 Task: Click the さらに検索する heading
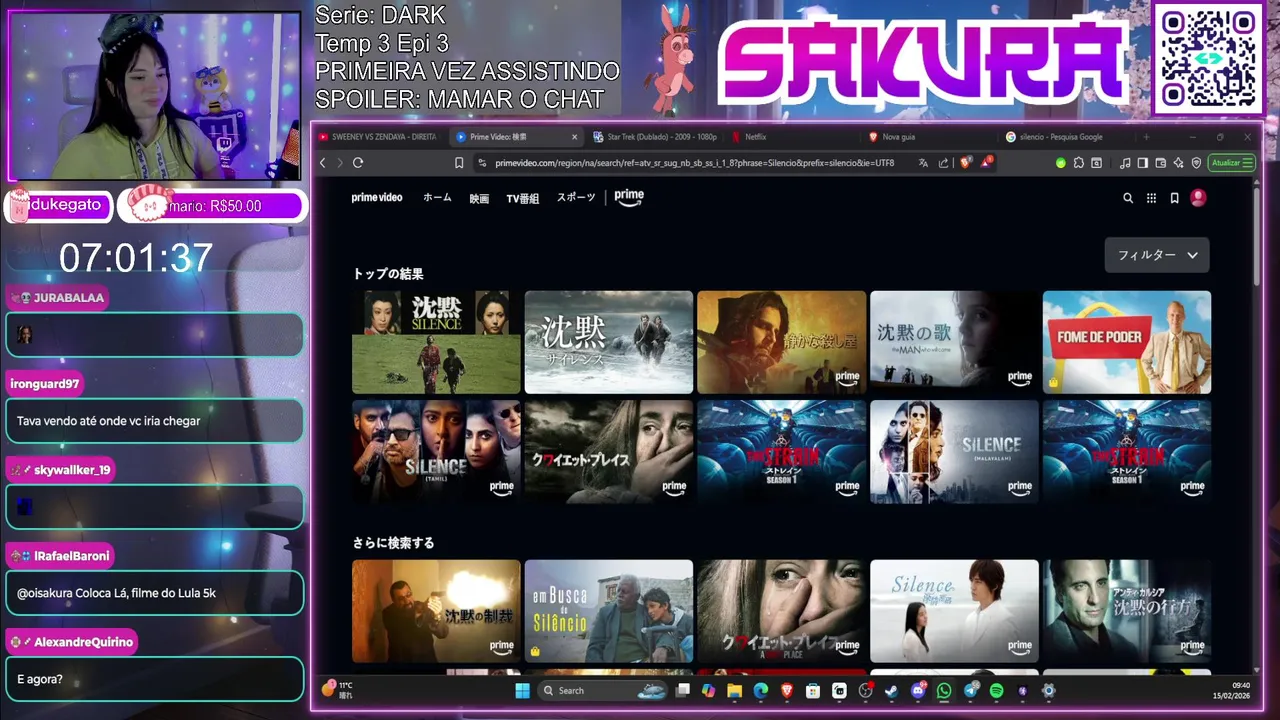point(394,543)
